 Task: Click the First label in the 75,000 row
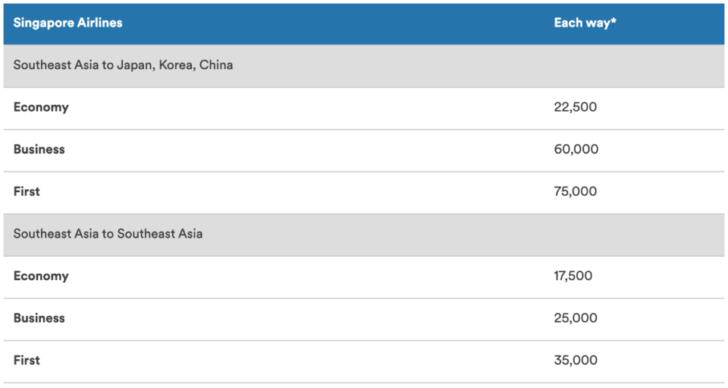point(26,192)
